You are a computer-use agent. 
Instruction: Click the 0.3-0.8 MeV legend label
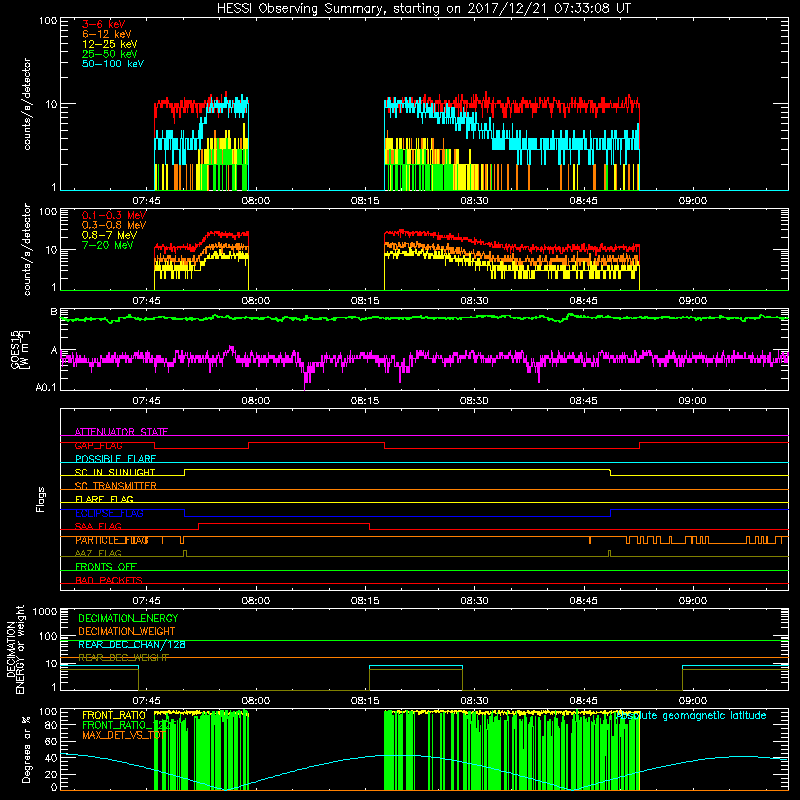point(114,225)
